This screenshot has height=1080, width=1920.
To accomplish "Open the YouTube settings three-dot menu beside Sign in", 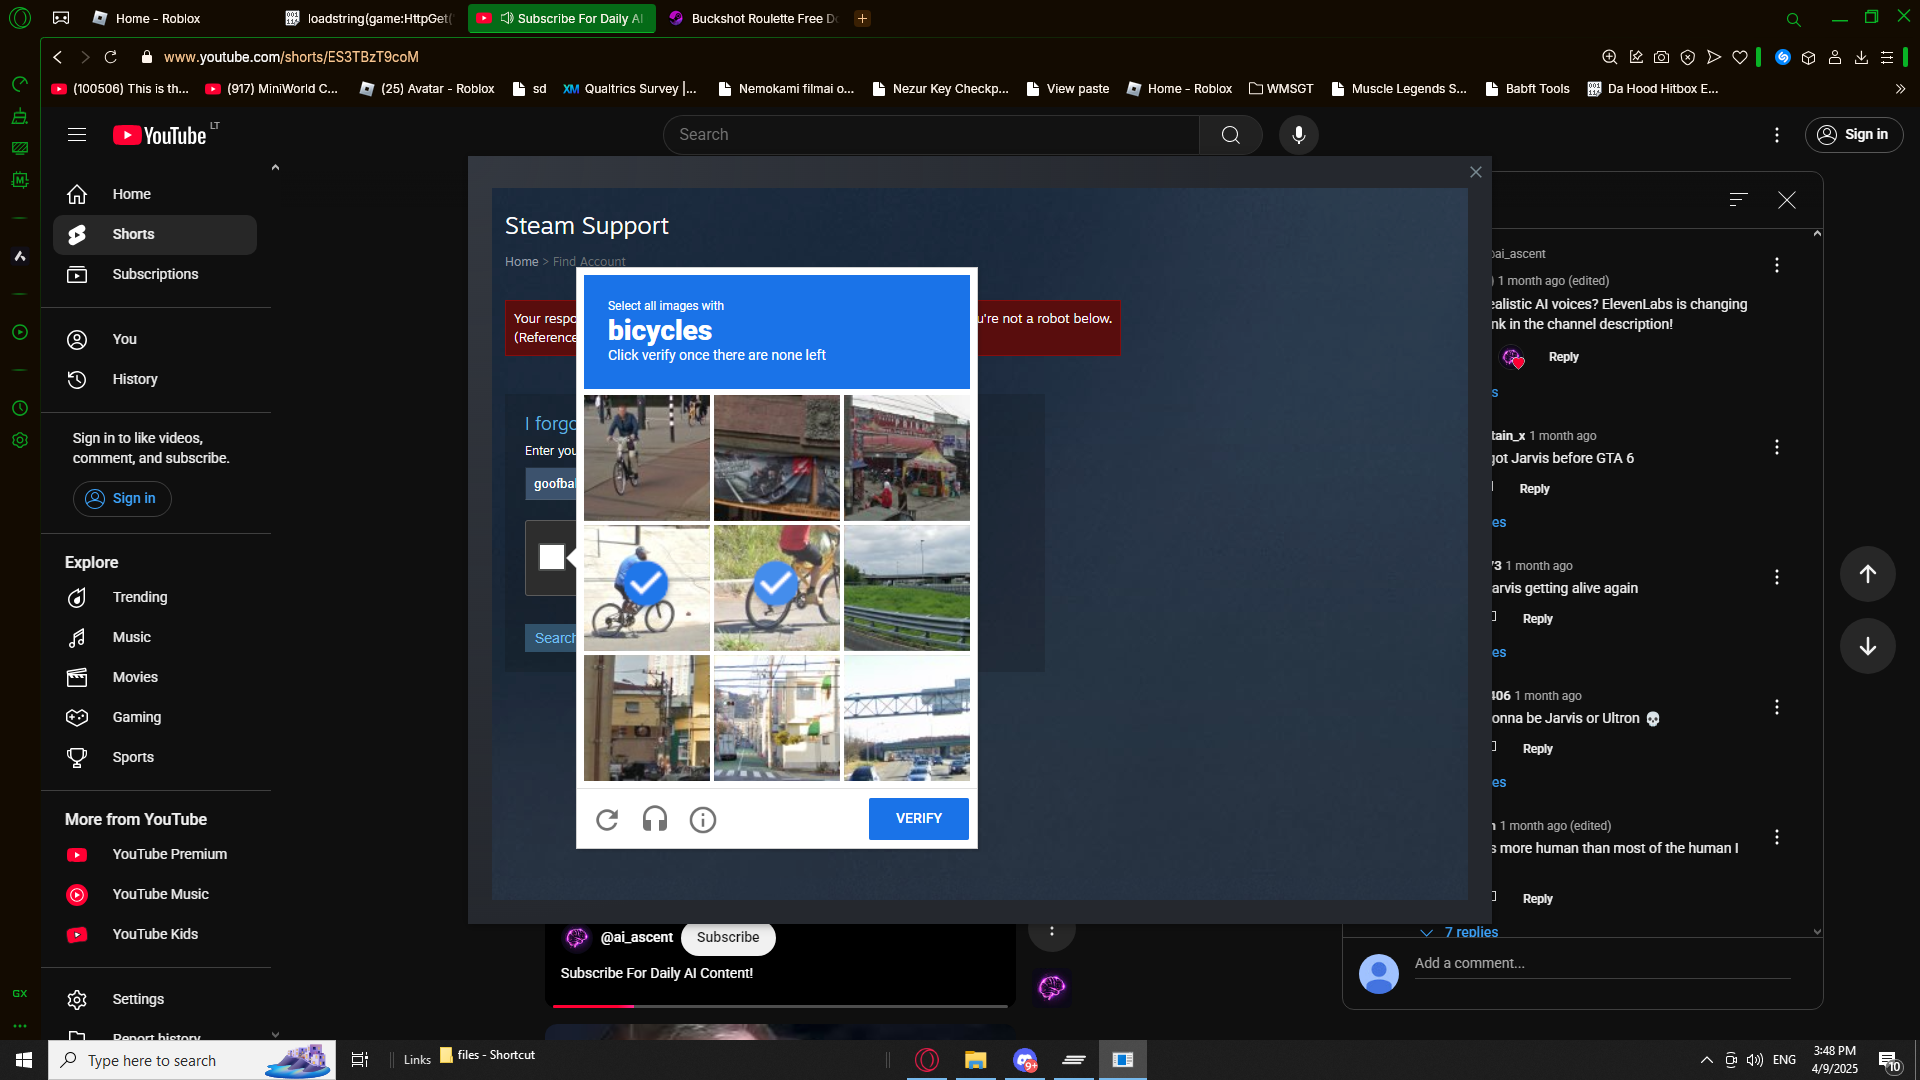I will coord(1776,135).
